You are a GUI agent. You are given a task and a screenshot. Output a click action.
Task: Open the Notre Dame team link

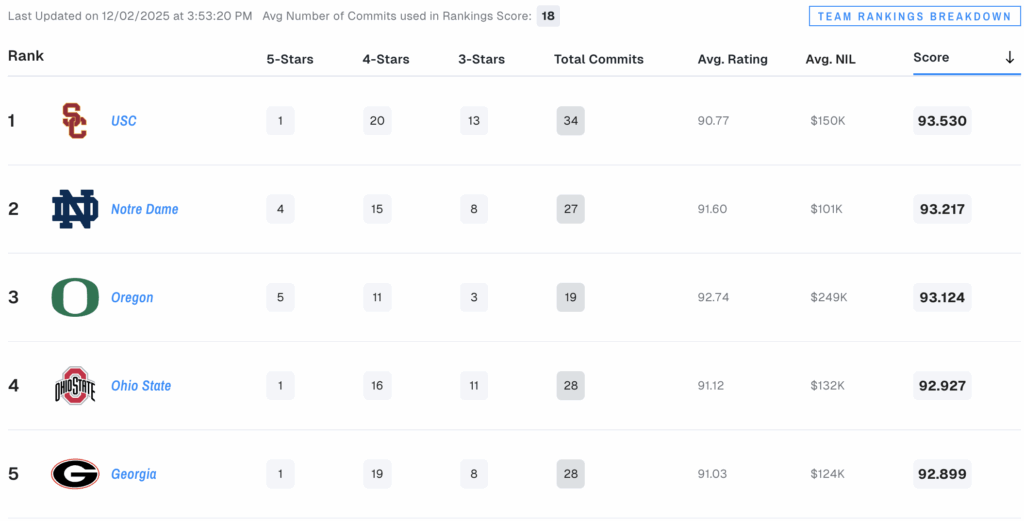[145, 209]
